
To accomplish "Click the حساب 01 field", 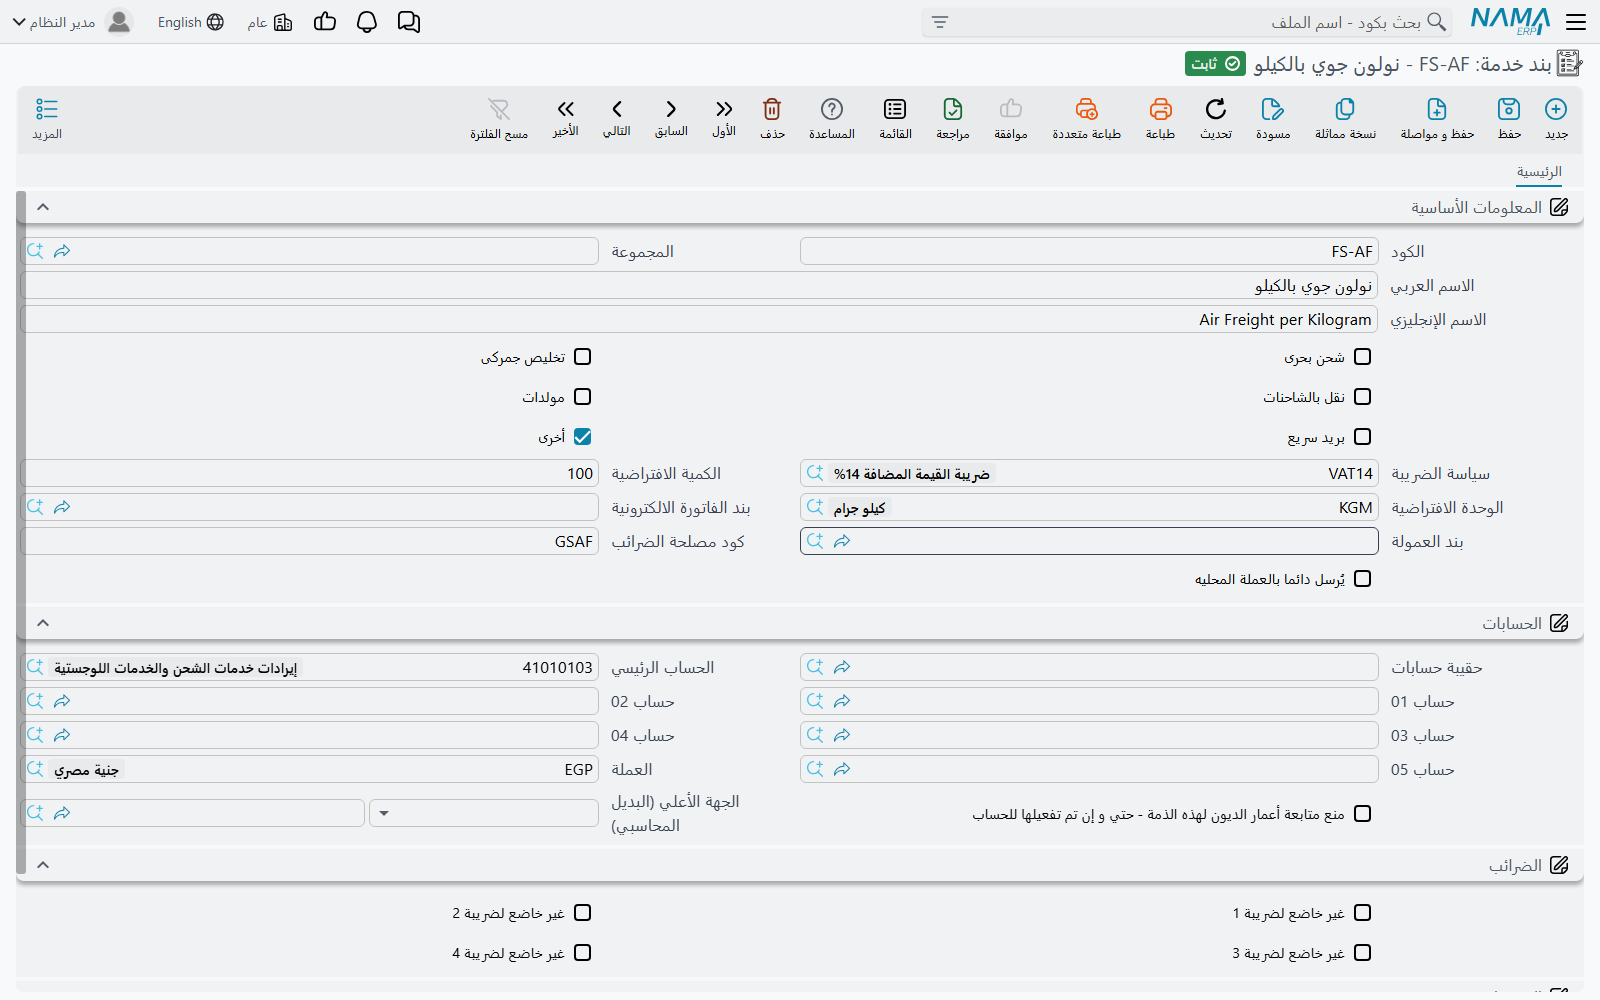I will point(1089,701).
